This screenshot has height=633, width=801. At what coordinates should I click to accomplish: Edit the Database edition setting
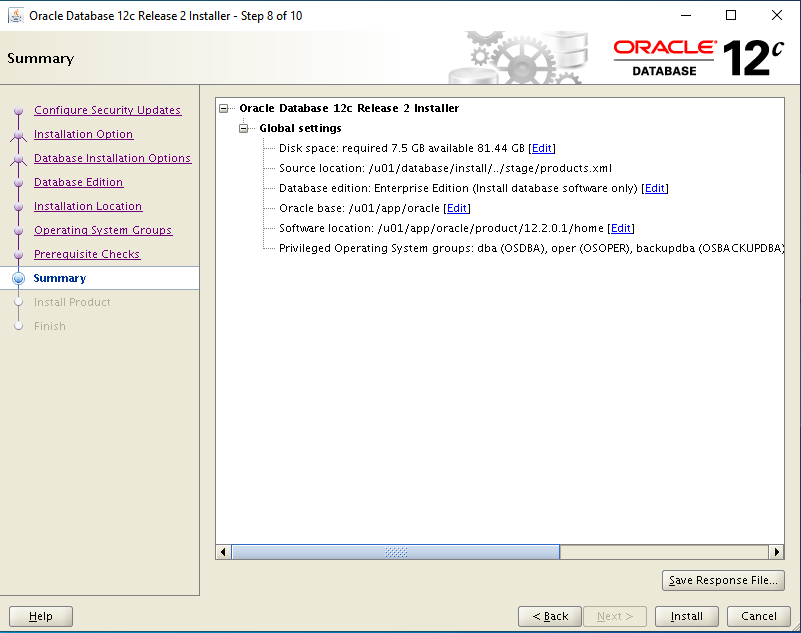point(654,188)
